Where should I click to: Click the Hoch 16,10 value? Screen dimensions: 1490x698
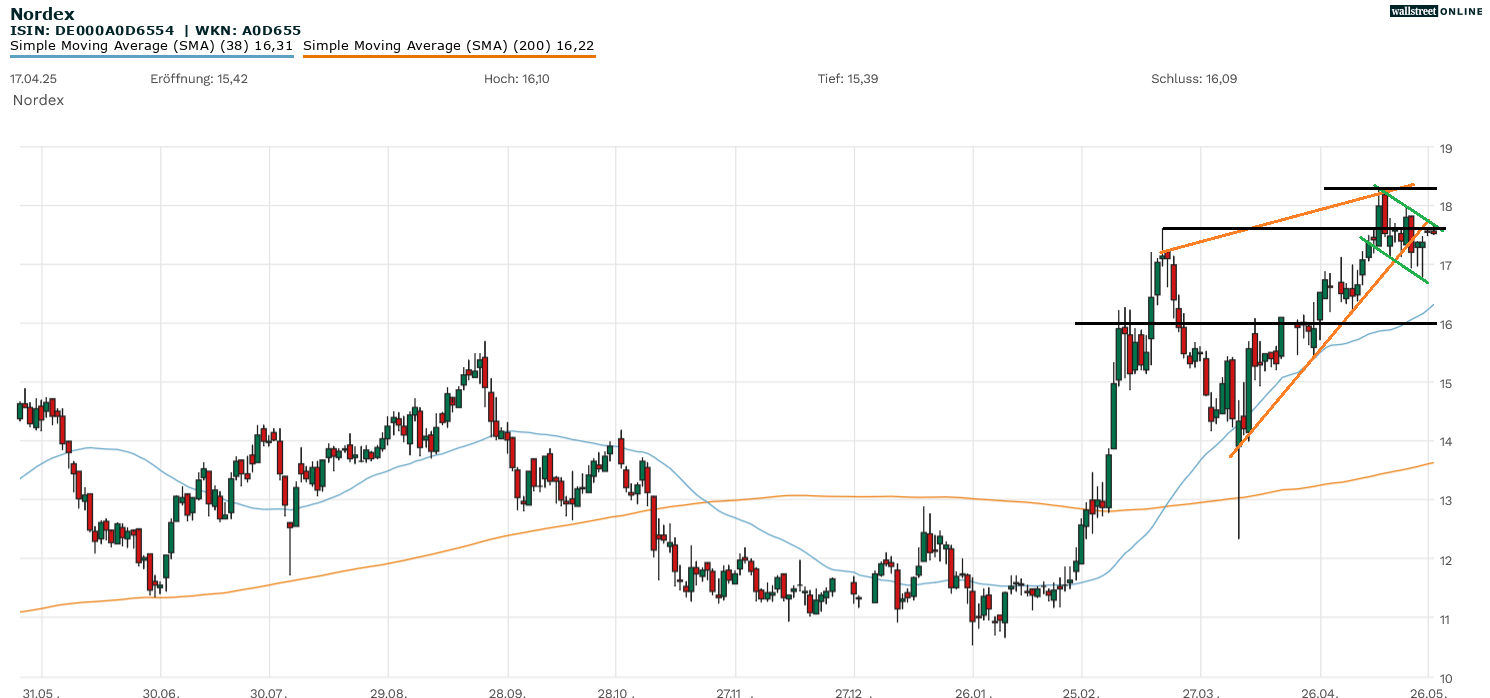click(x=516, y=78)
